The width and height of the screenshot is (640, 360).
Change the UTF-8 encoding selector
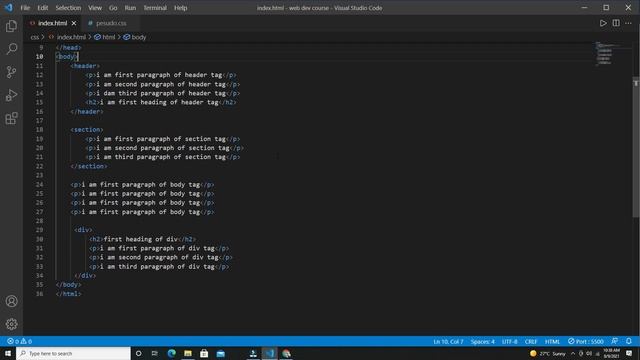[509, 341]
